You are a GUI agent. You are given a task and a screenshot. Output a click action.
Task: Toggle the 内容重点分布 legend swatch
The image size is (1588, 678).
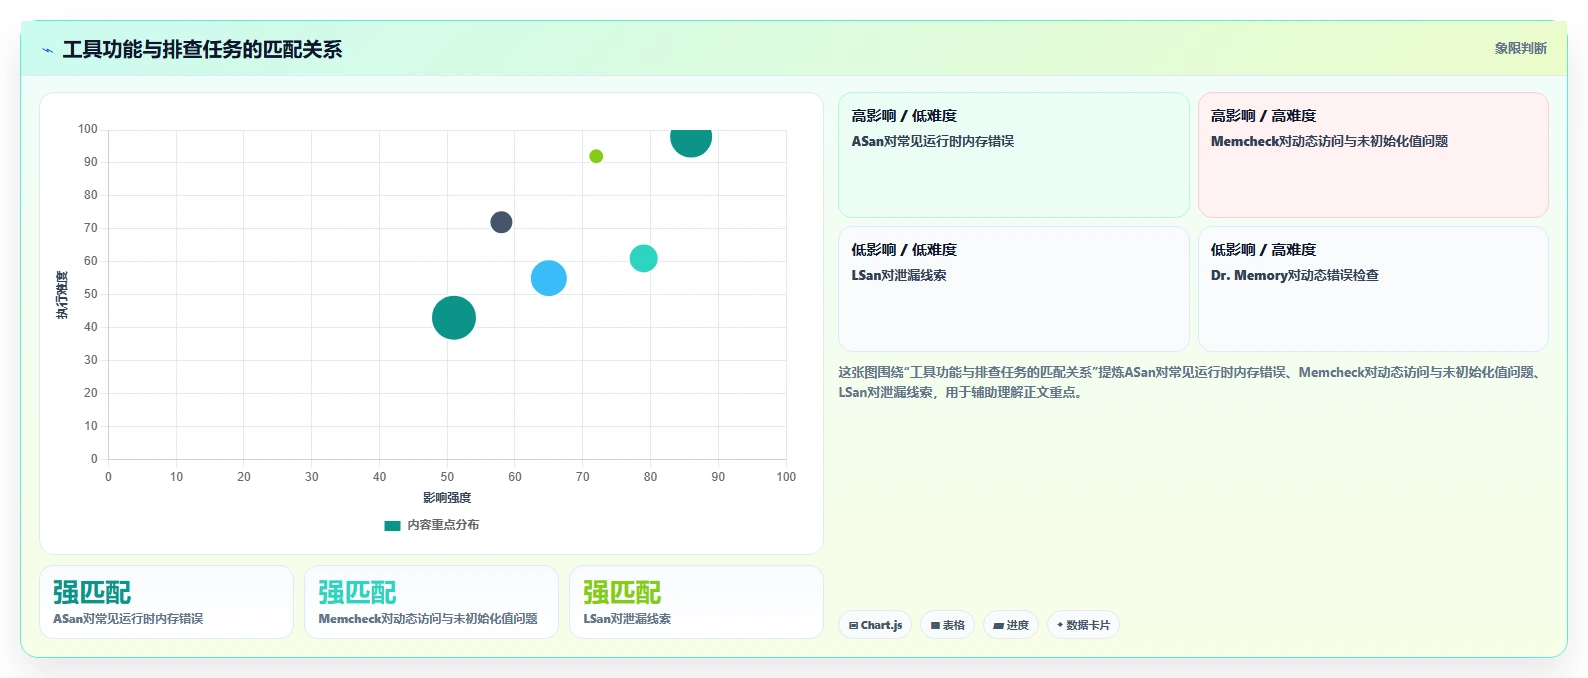tap(392, 525)
